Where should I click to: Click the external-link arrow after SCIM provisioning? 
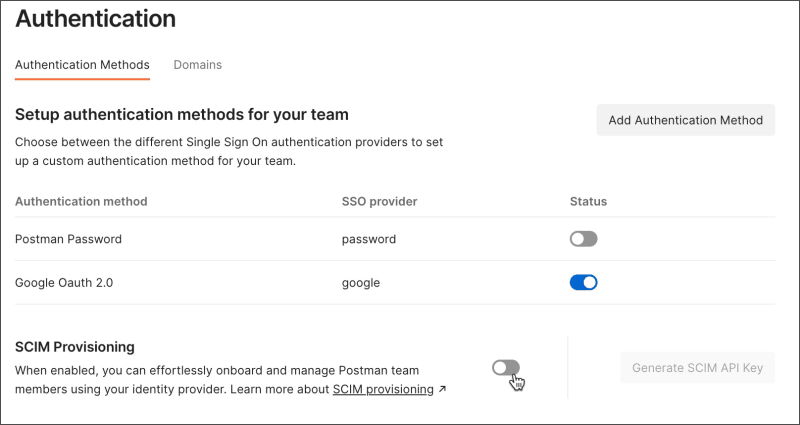(x=442, y=389)
